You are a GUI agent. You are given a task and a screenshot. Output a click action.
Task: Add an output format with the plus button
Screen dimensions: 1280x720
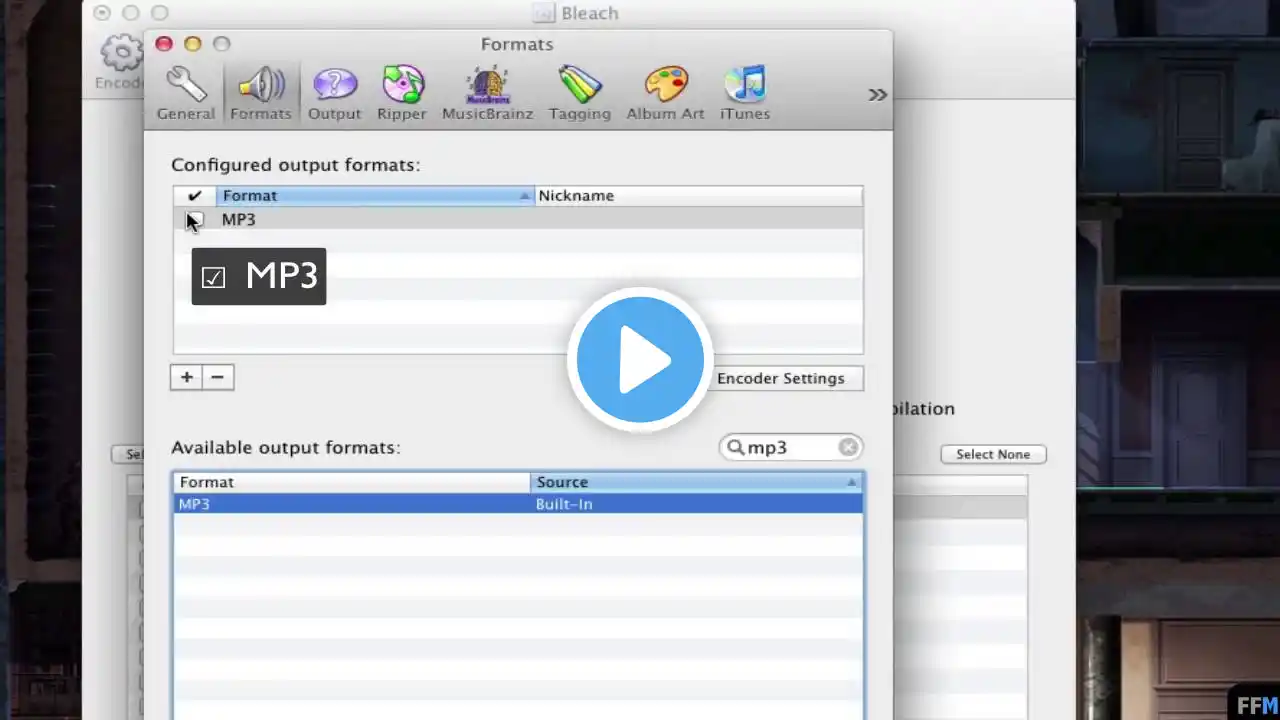click(x=186, y=377)
